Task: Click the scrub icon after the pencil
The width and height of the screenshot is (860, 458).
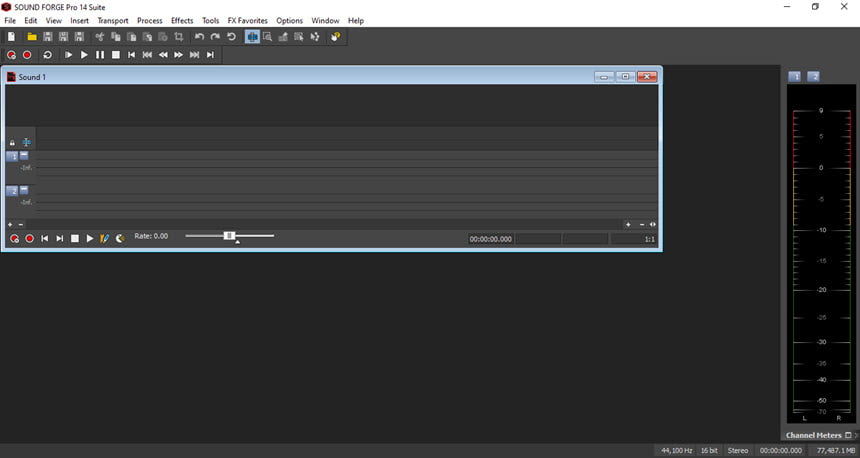Action: click(x=120, y=239)
